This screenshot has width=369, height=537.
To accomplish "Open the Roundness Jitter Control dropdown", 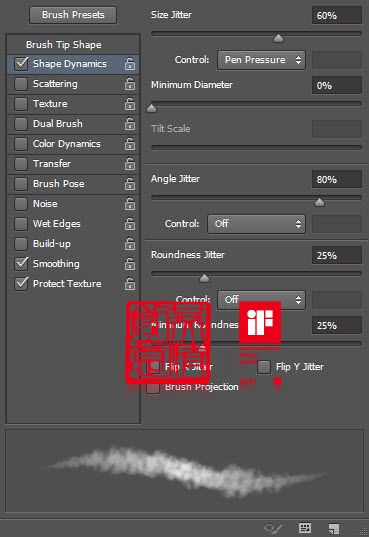I will pyautogui.click(x=261, y=300).
